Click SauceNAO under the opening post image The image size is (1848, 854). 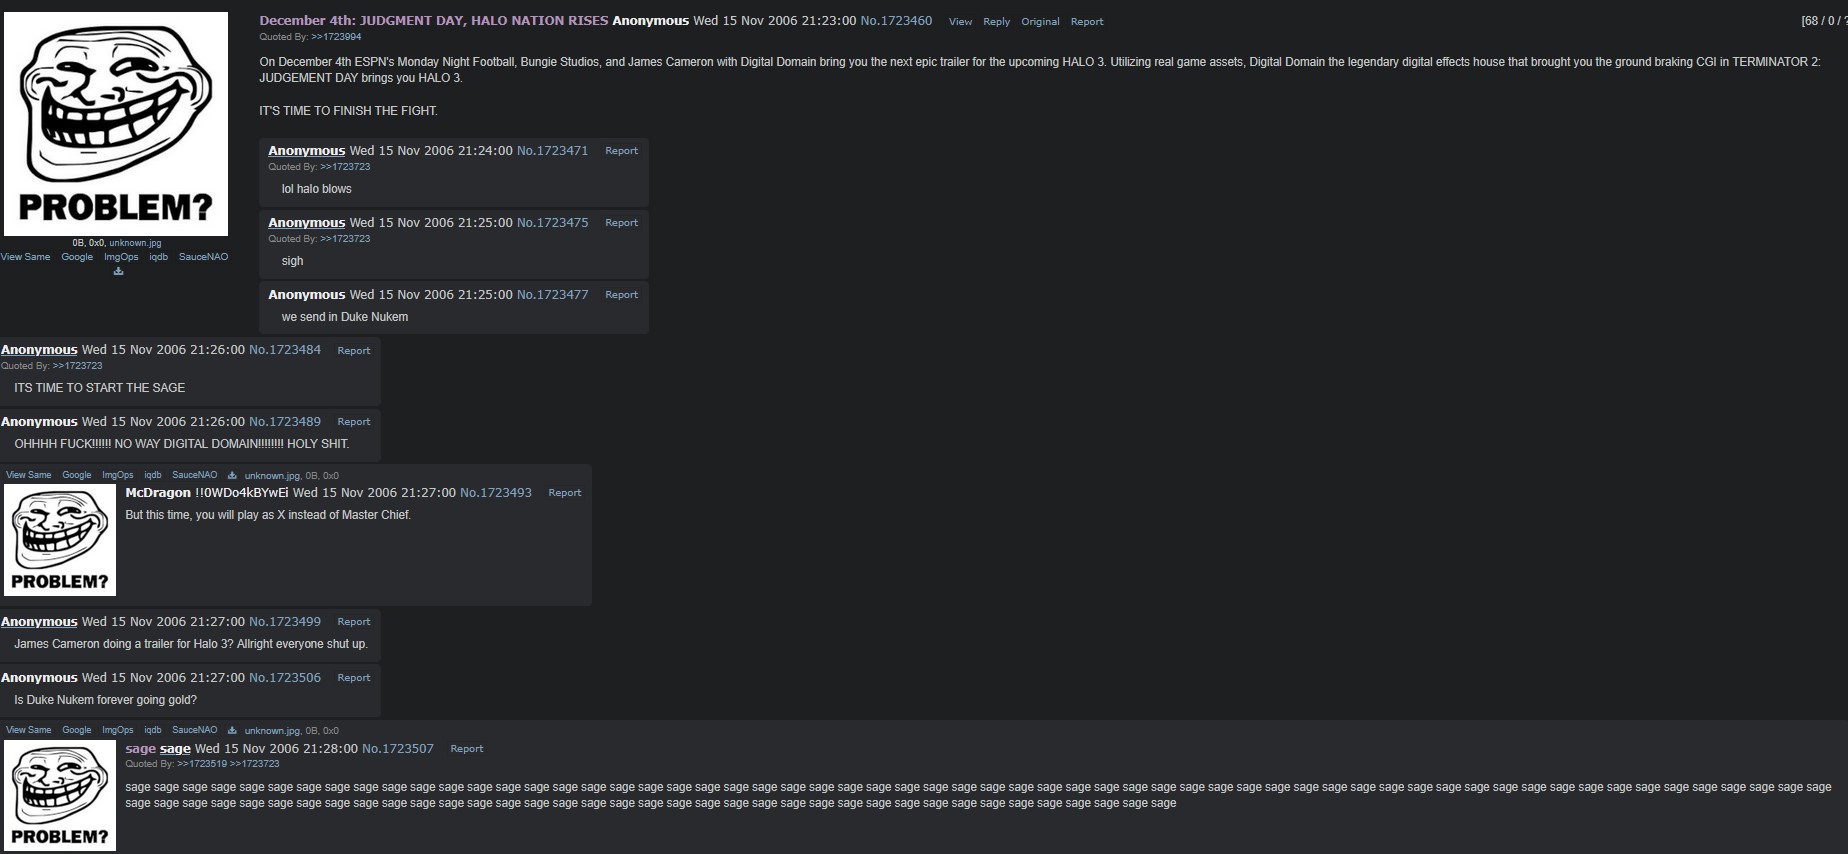click(x=203, y=257)
